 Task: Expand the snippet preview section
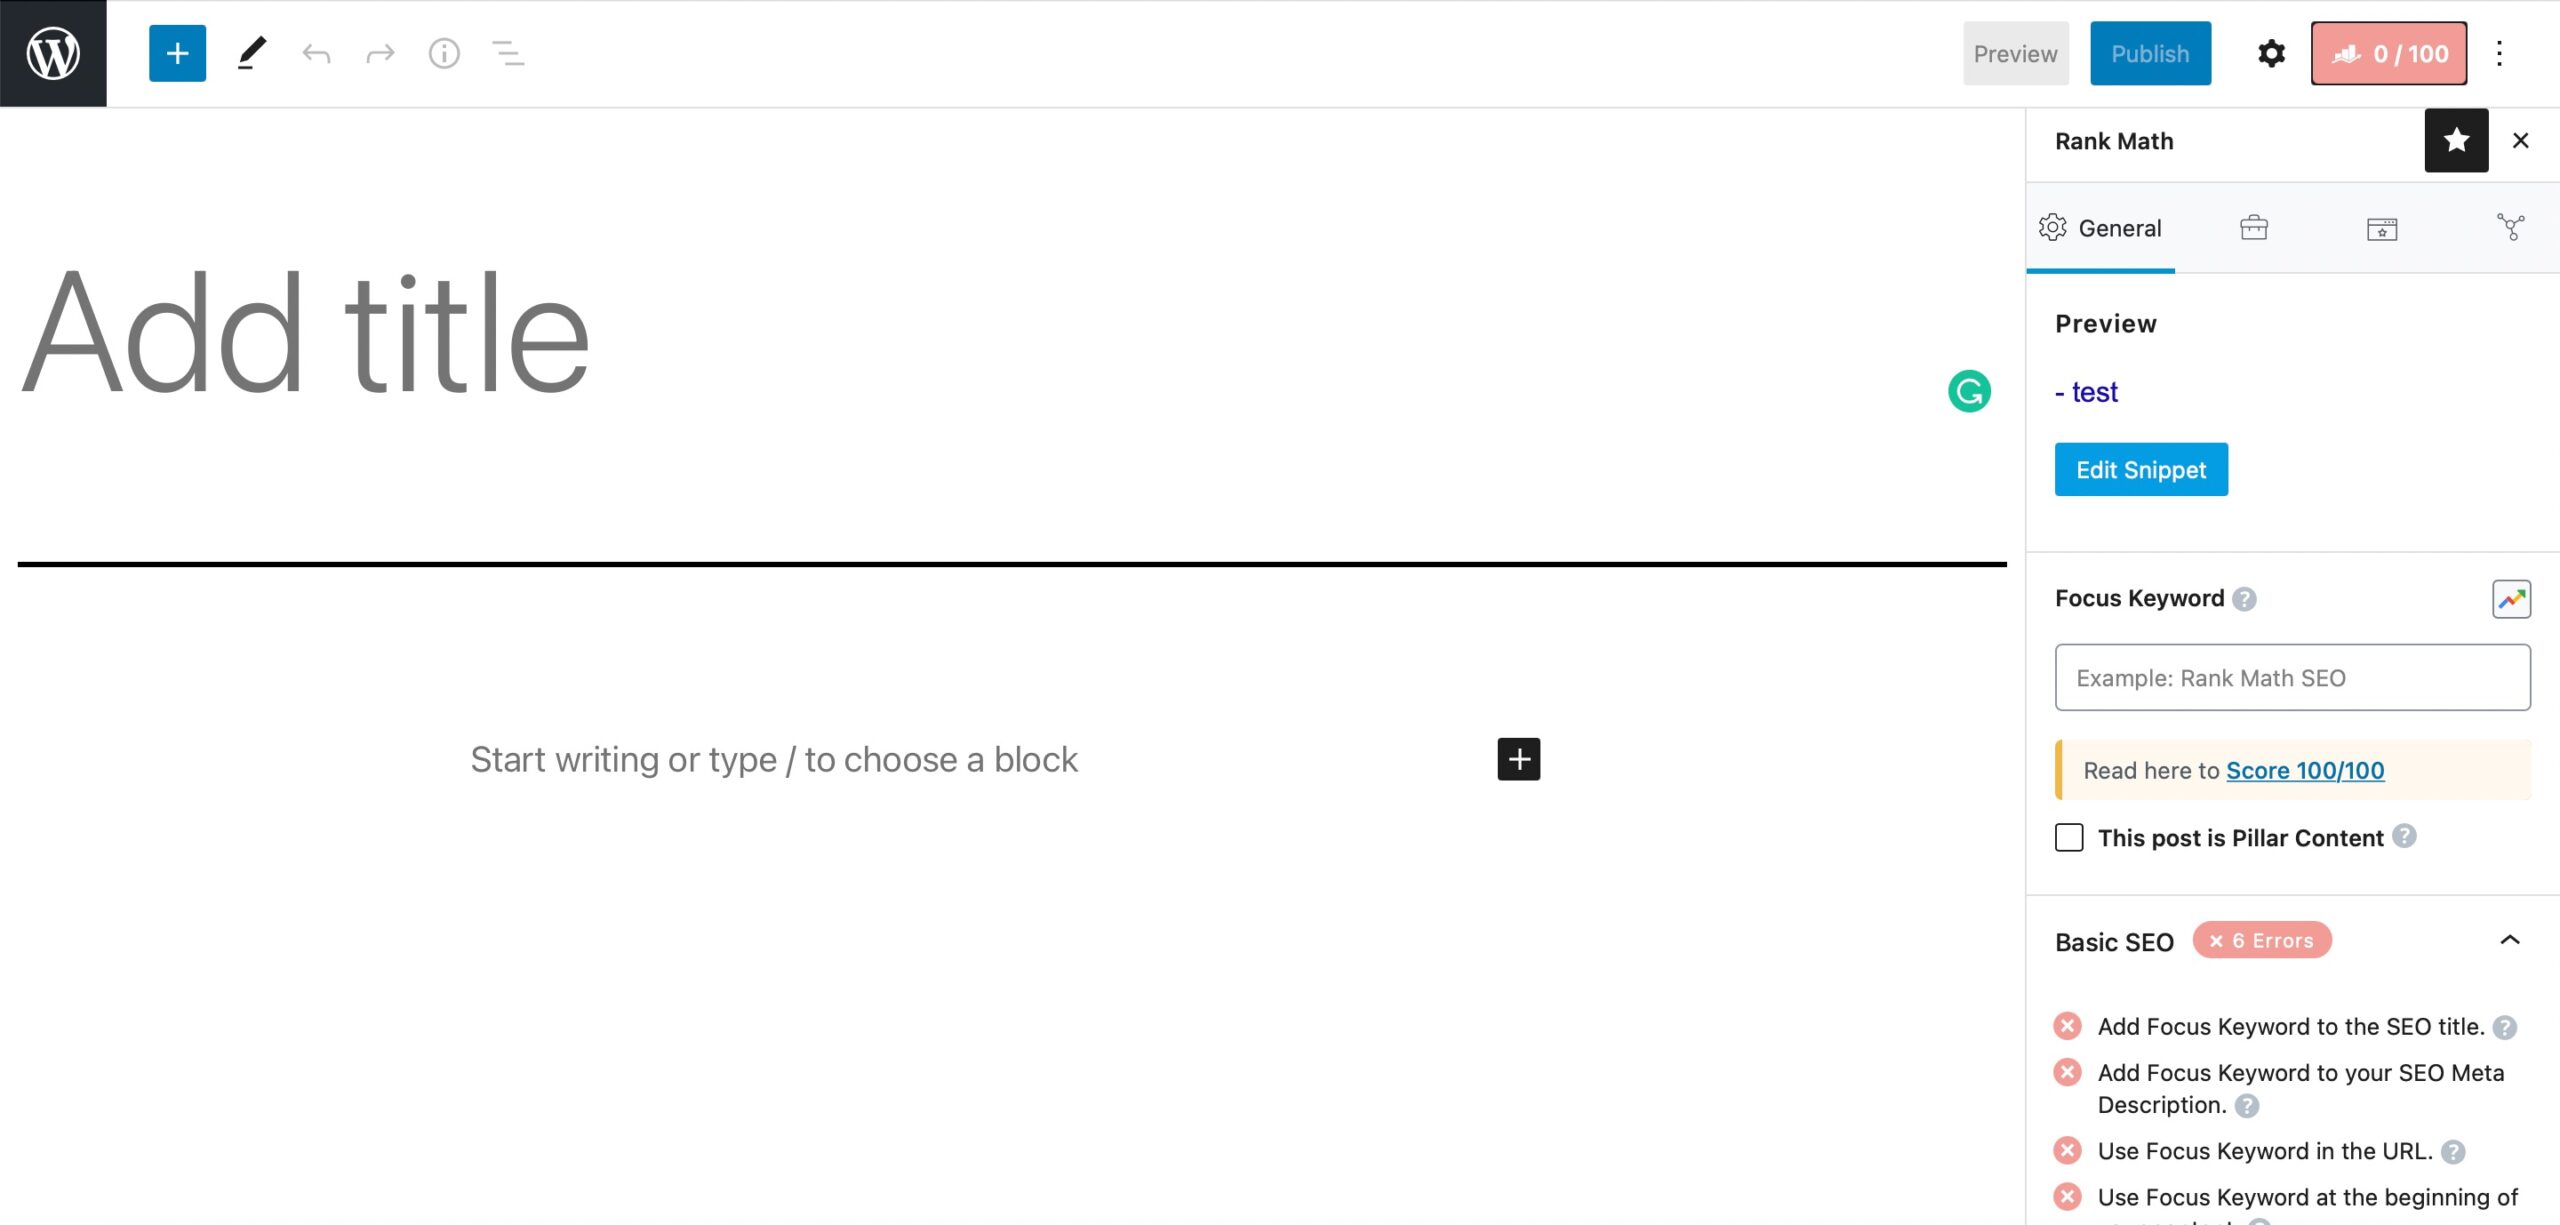click(x=2142, y=469)
